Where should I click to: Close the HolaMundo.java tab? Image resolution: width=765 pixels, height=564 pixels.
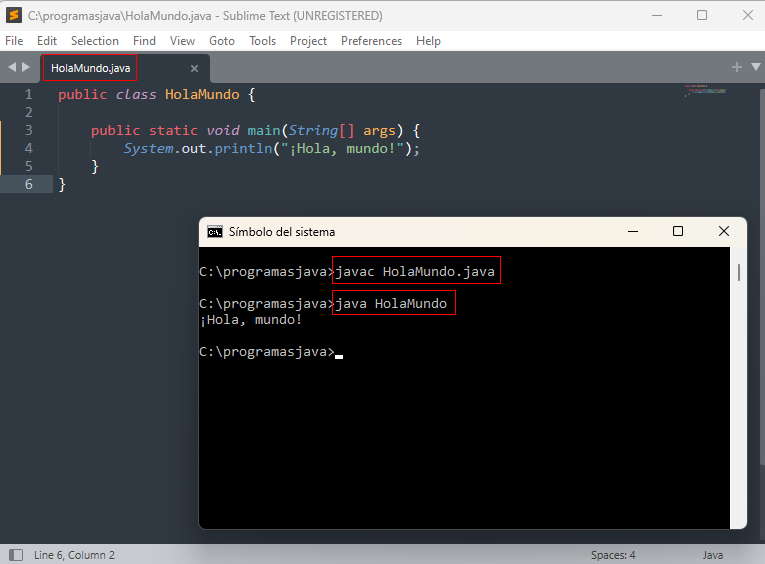coord(194,68)
